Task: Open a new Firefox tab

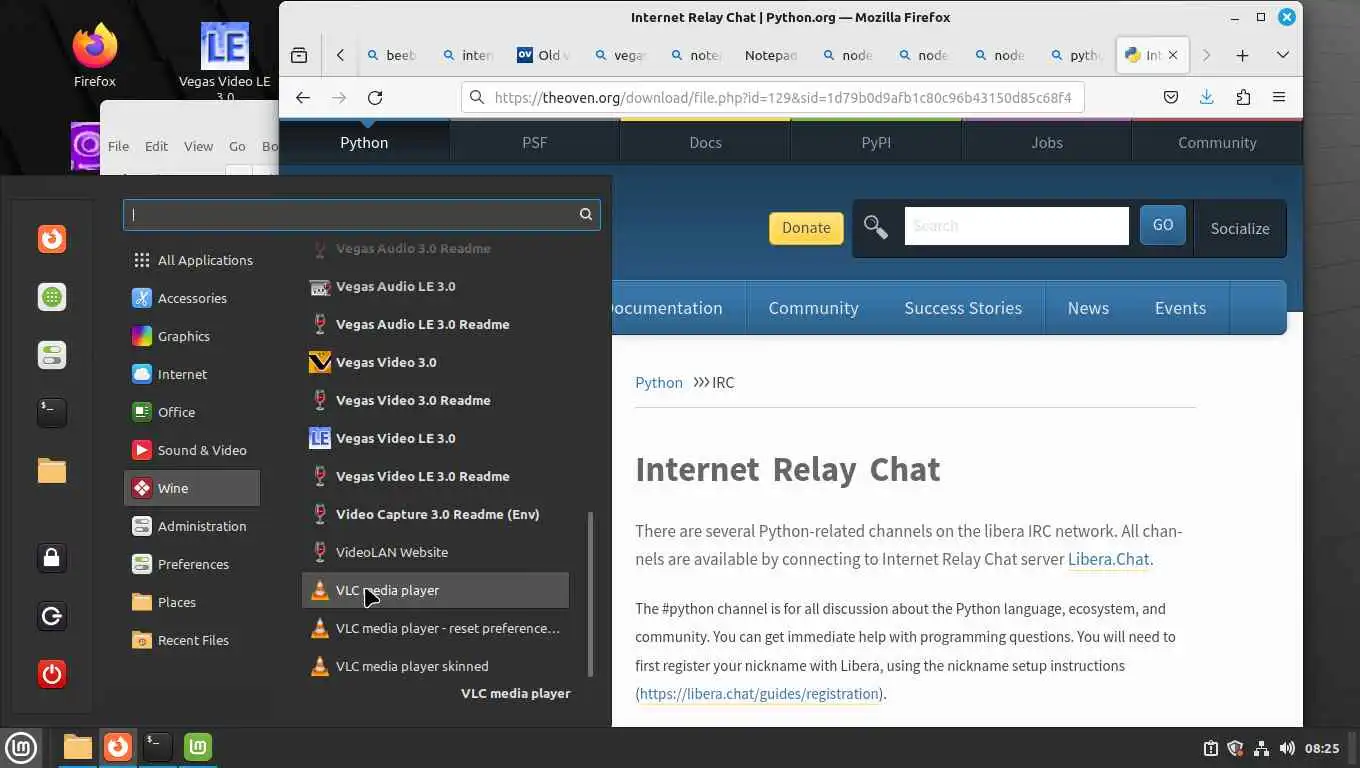Action: pyautogui.click(x=1242, y=55)
